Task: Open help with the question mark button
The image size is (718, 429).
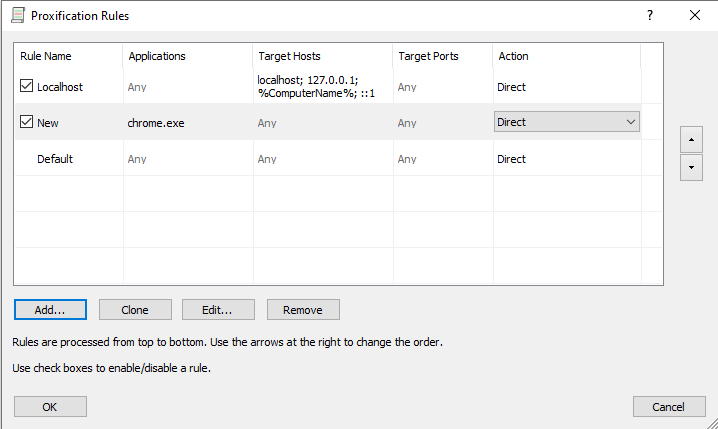Action: point(650,15)
